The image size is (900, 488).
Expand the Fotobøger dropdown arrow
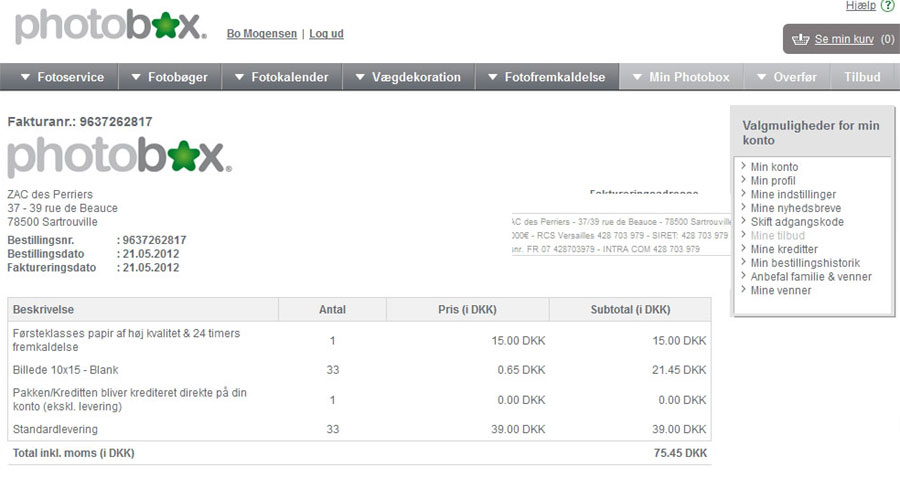pos(136,77)
